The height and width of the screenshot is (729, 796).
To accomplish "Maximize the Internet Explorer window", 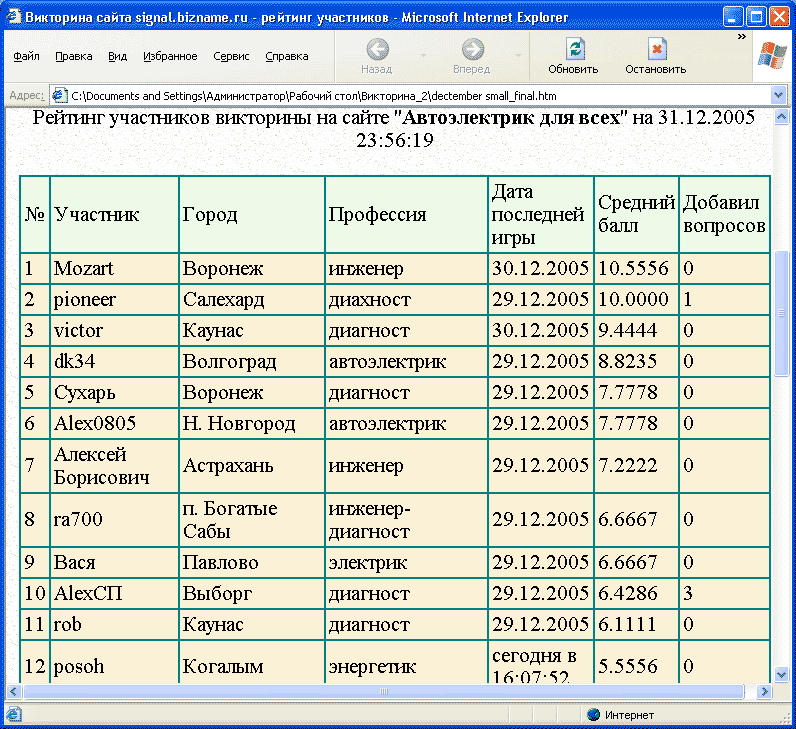I will pos(755,17).
